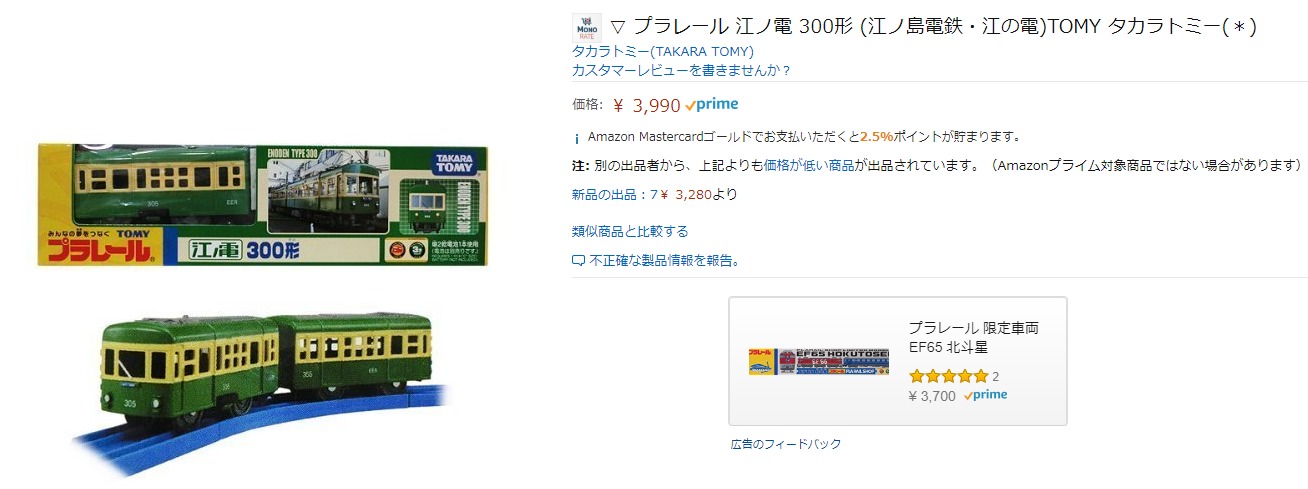Open 類似商品と比較する link
The width and height of the screenshot is (1308, 489).
click(x=630, y=231)
